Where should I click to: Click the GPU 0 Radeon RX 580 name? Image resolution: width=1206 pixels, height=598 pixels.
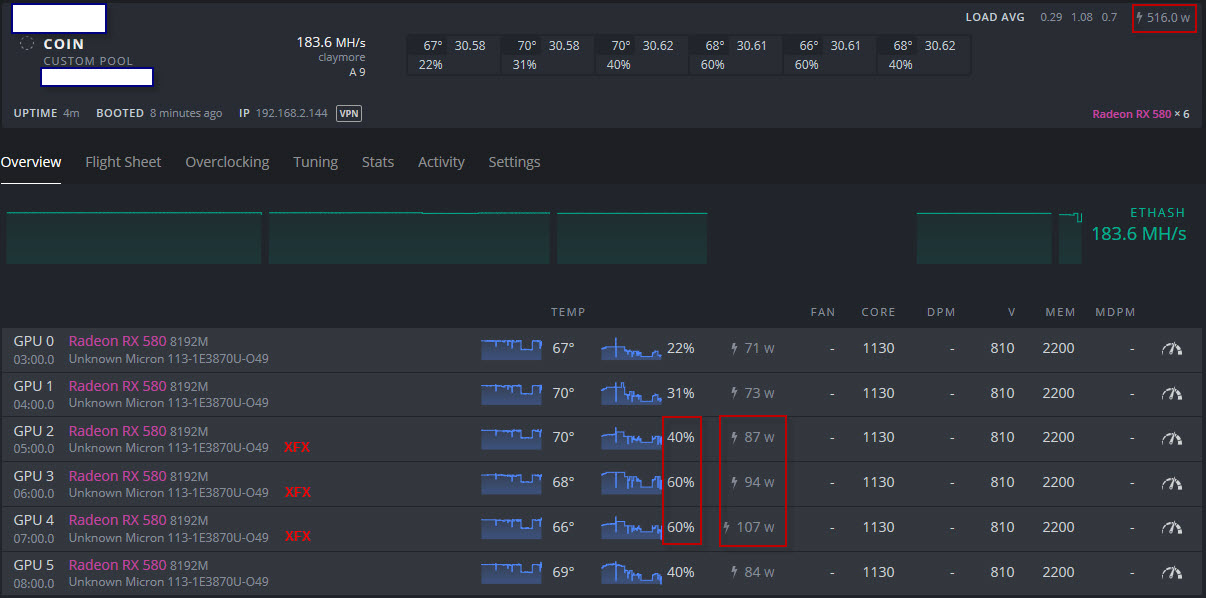tap(117, 341)
